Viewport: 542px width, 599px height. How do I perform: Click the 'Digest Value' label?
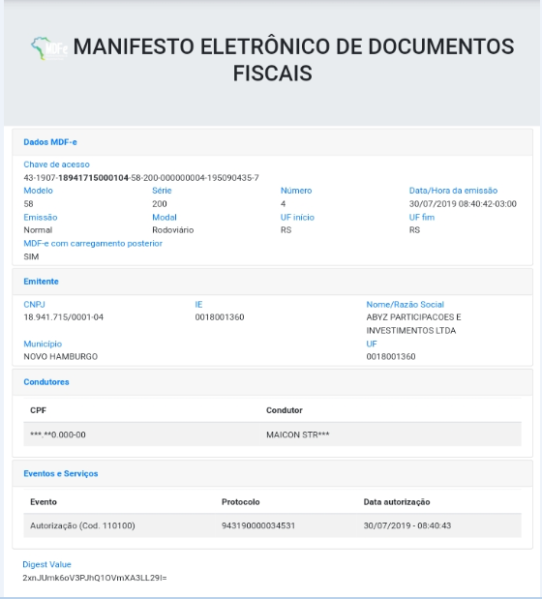coord(47,564)
